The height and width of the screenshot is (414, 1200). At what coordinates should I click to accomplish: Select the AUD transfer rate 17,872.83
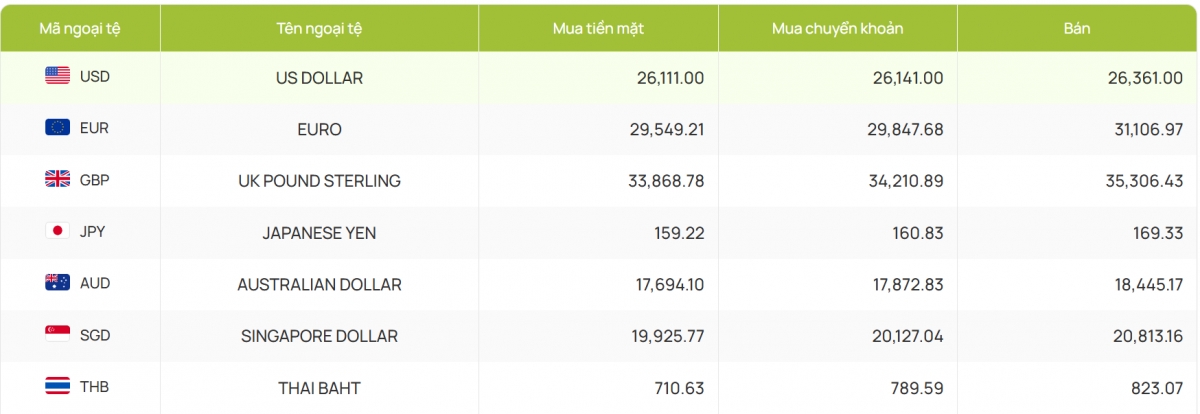tap(906, 285)
